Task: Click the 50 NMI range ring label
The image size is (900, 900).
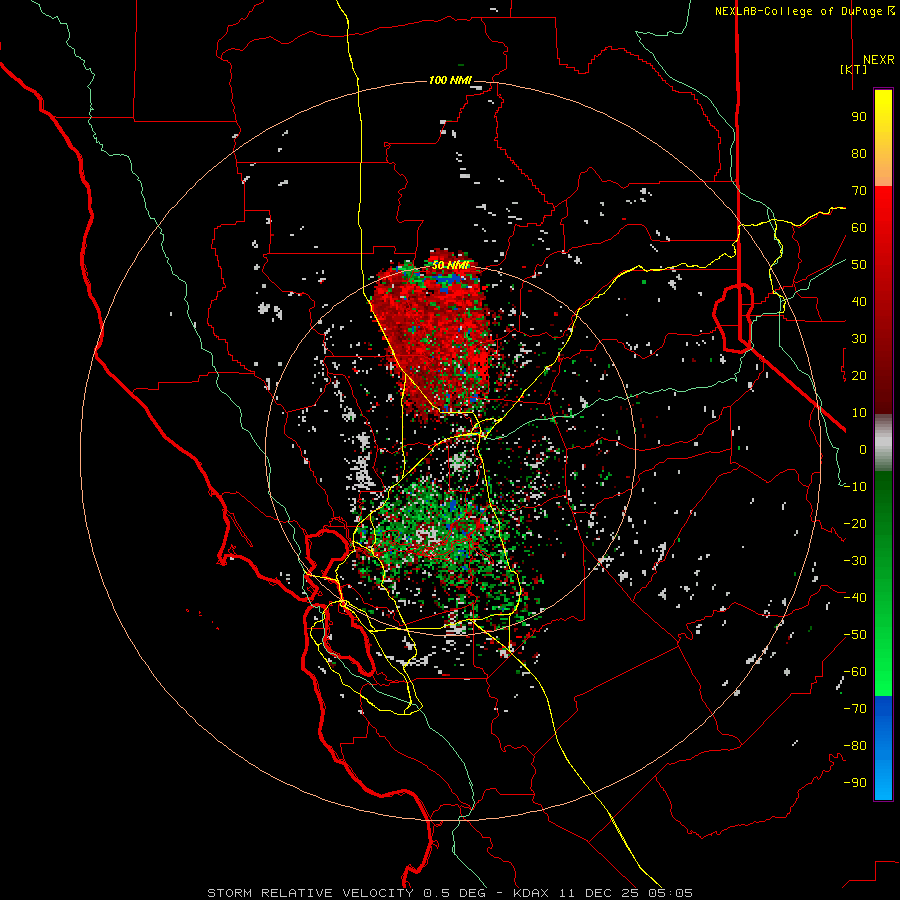Action: coord(451,265)
